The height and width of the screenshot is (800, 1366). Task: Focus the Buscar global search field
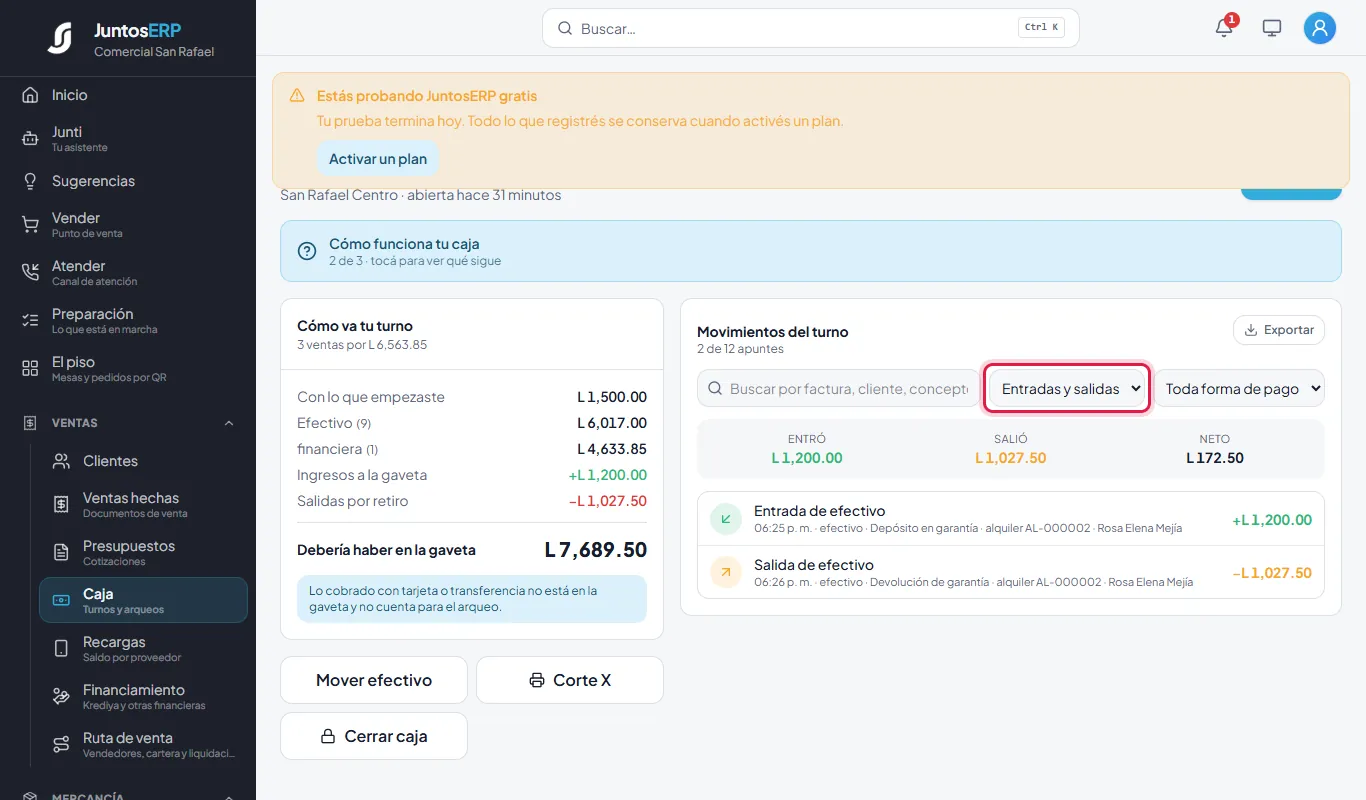tap(811, 28)
